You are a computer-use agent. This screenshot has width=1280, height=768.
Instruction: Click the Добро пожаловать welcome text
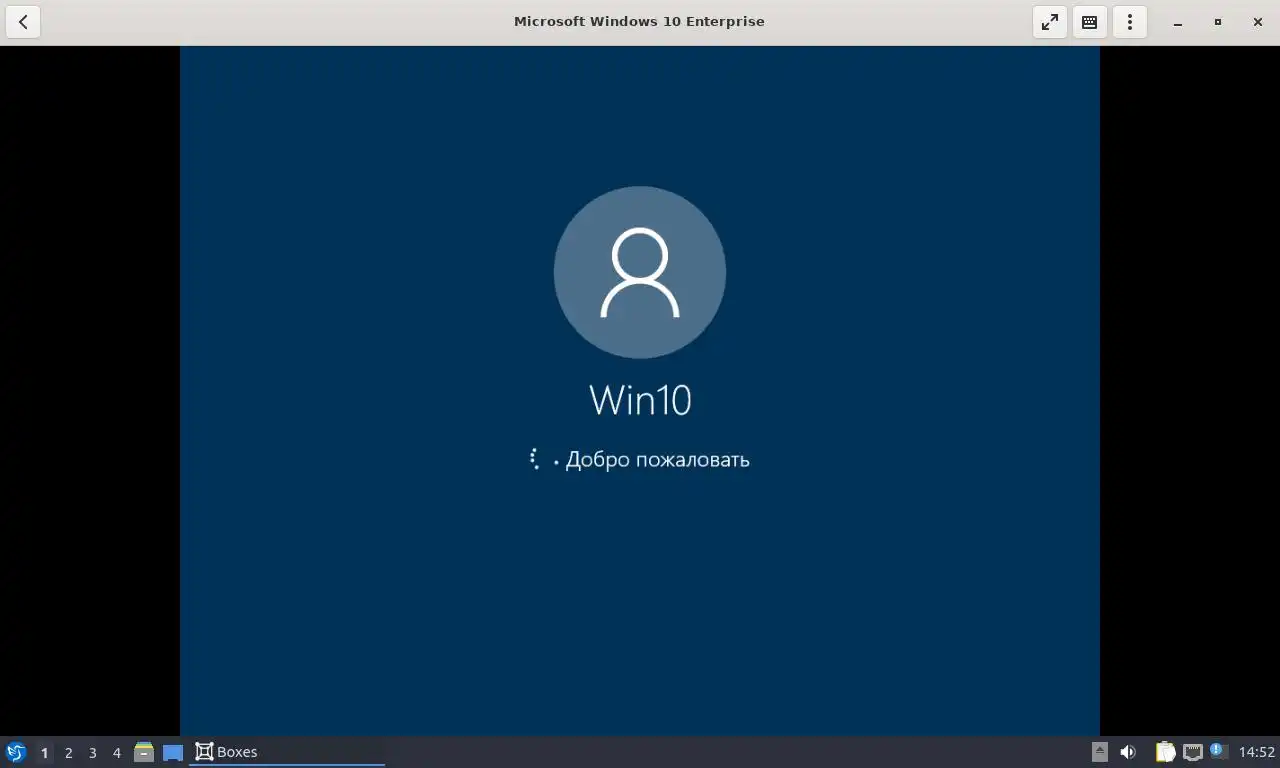coord(657,460)
